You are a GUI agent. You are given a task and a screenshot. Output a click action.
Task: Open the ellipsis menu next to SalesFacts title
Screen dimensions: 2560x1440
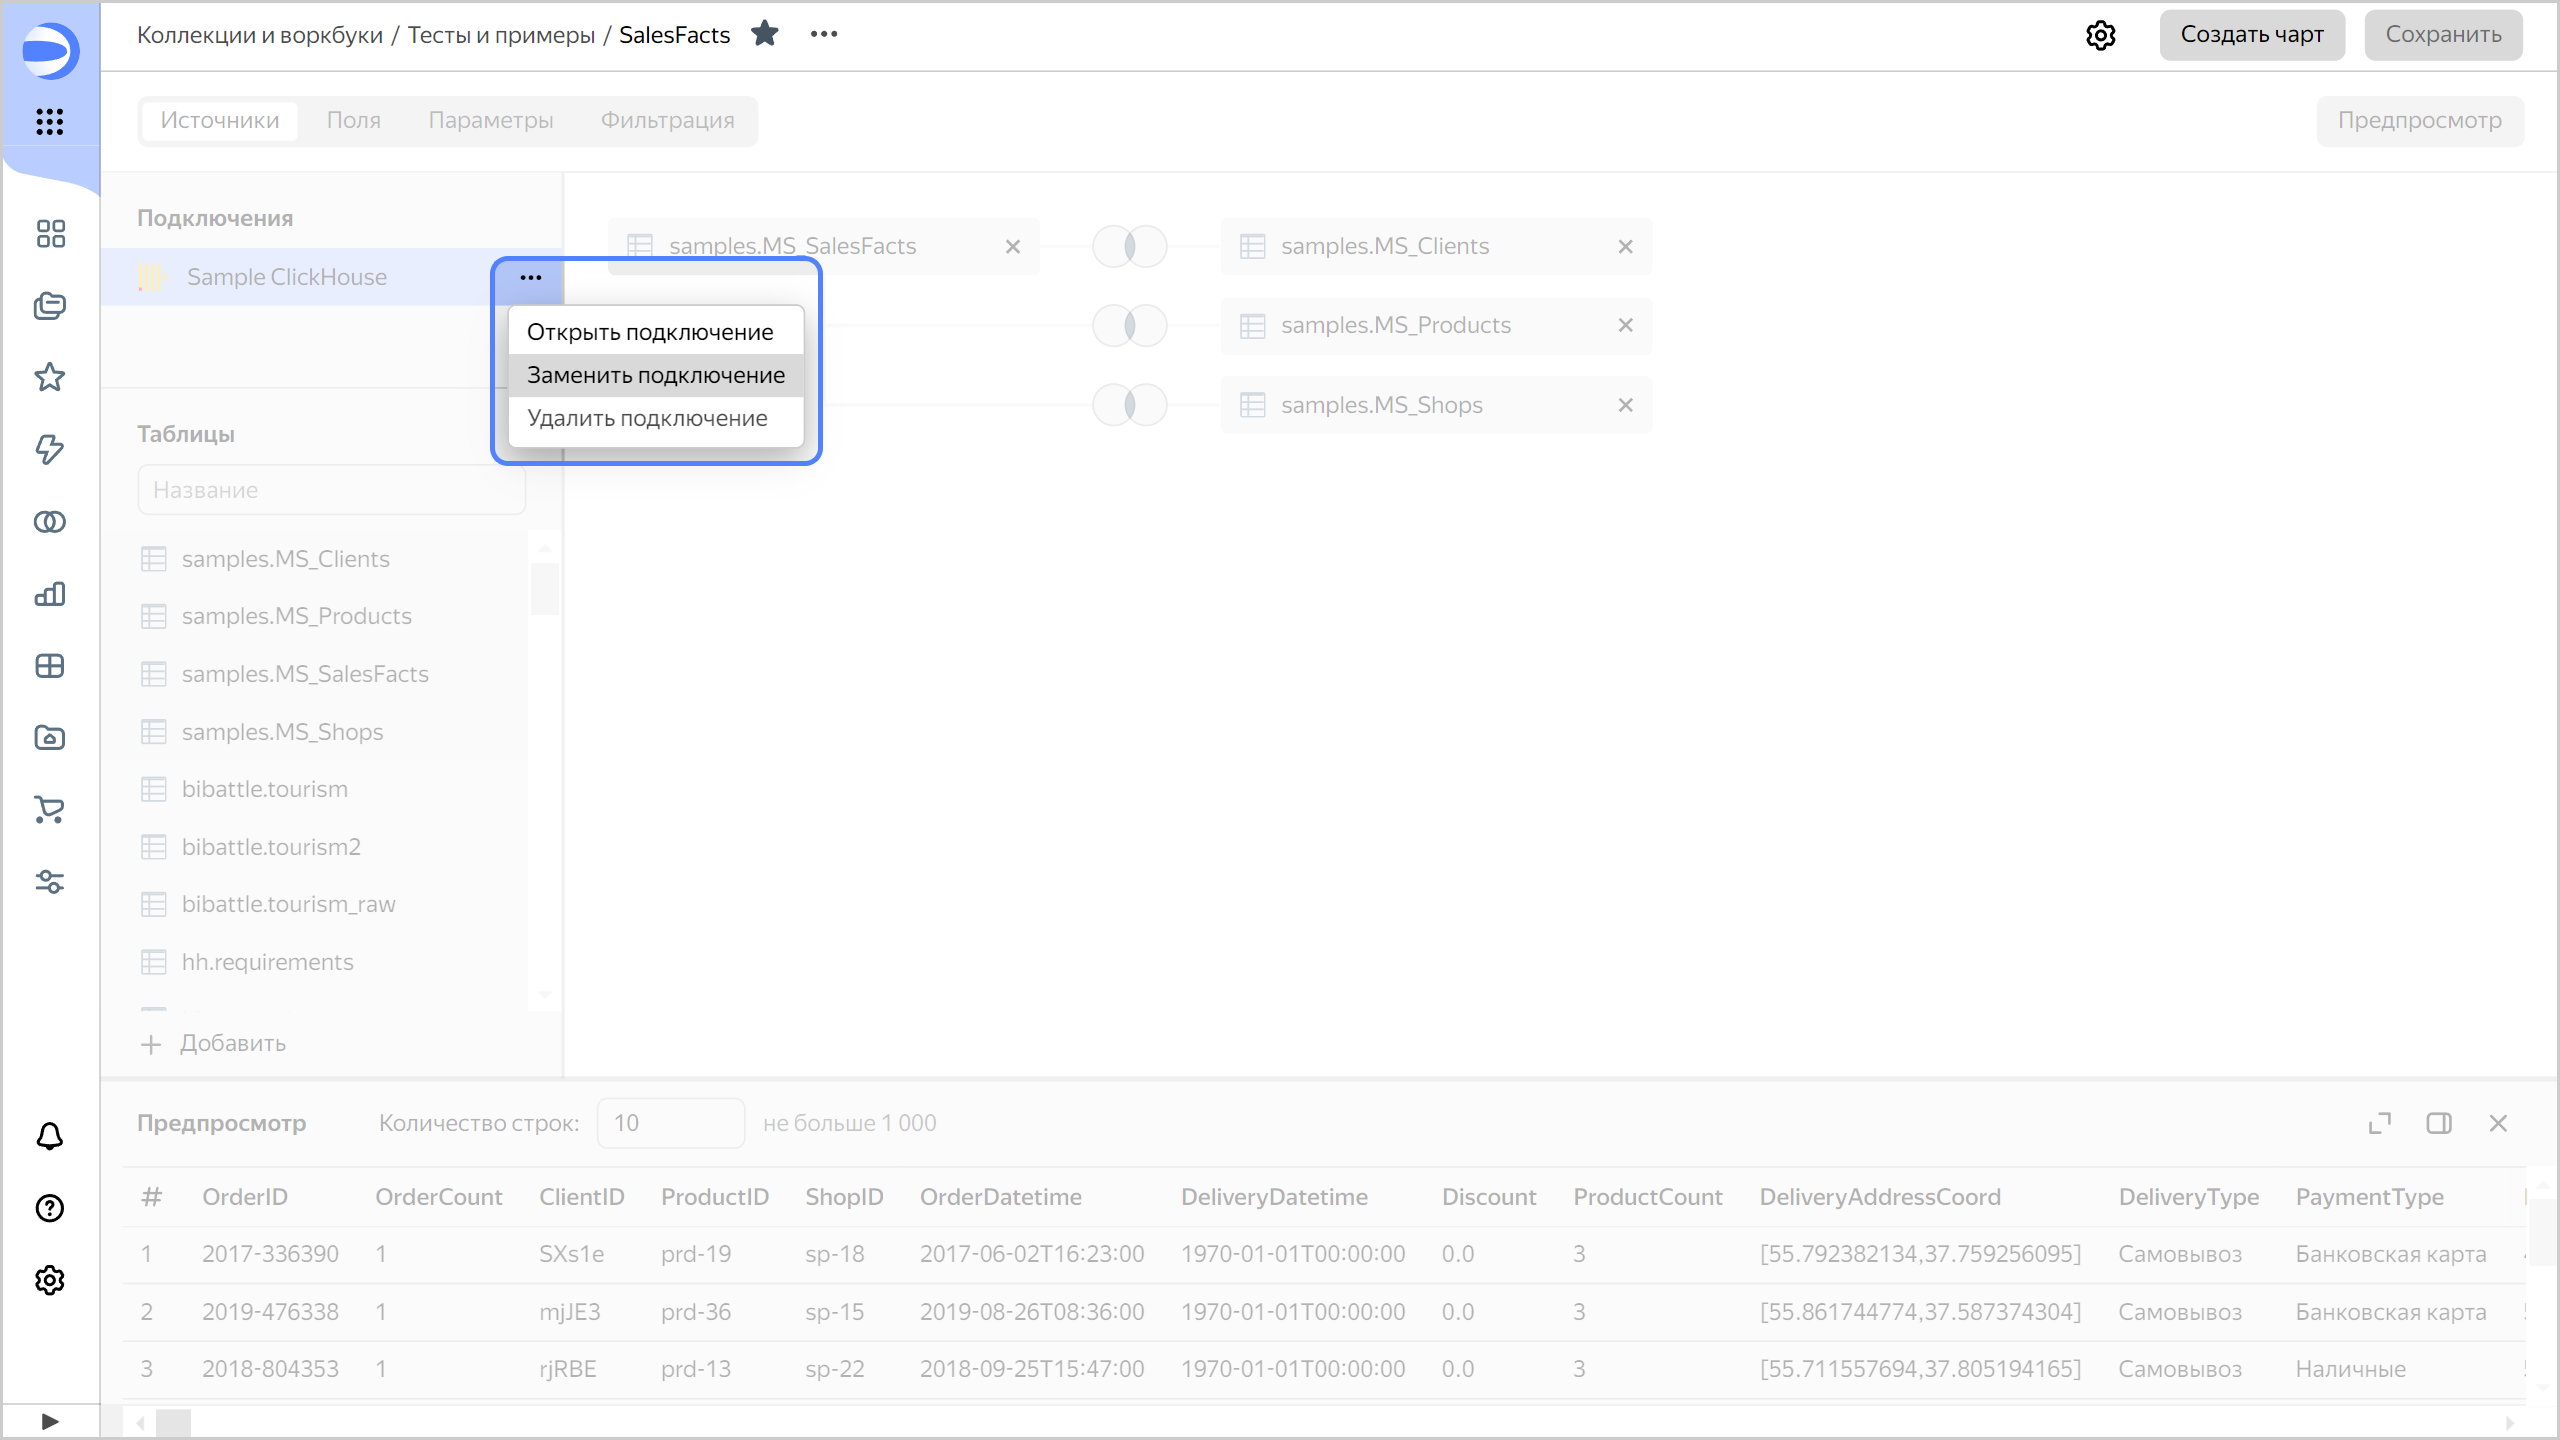click(825, 33)
